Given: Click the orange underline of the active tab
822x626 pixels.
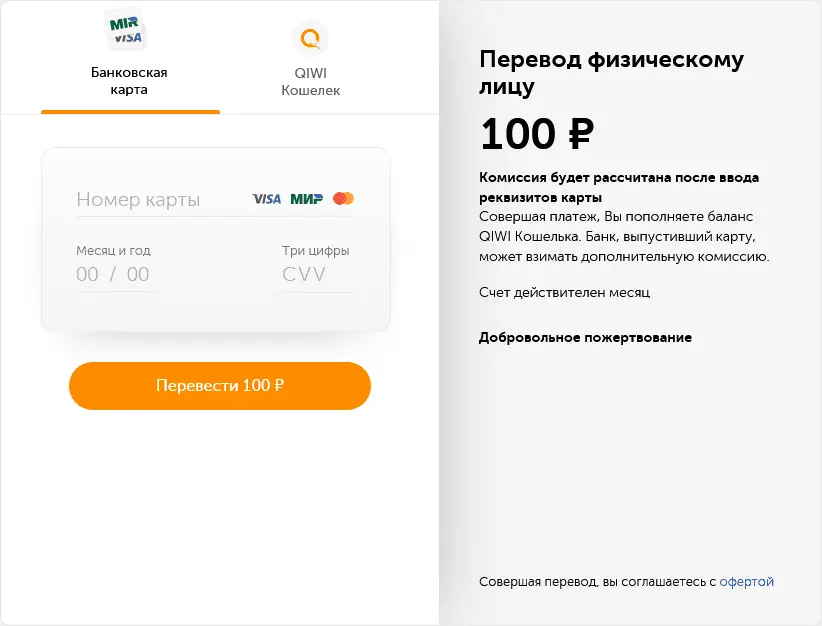Looking at the screenshot, I should click(x=130, y=112).
